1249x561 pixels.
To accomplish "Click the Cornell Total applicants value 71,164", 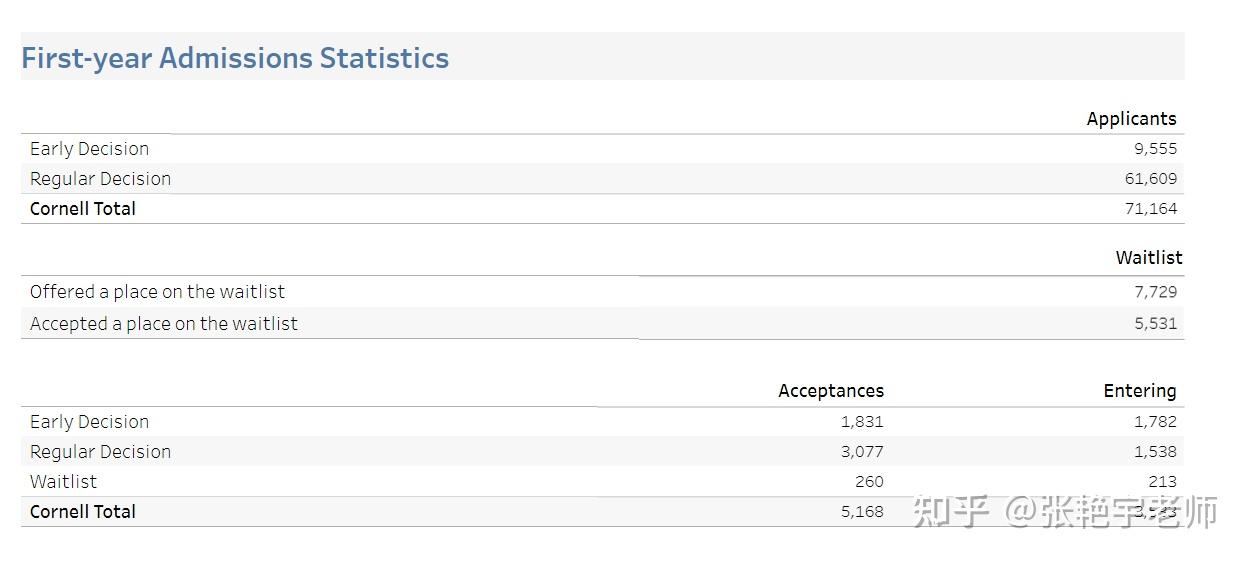I will 1150,208.
